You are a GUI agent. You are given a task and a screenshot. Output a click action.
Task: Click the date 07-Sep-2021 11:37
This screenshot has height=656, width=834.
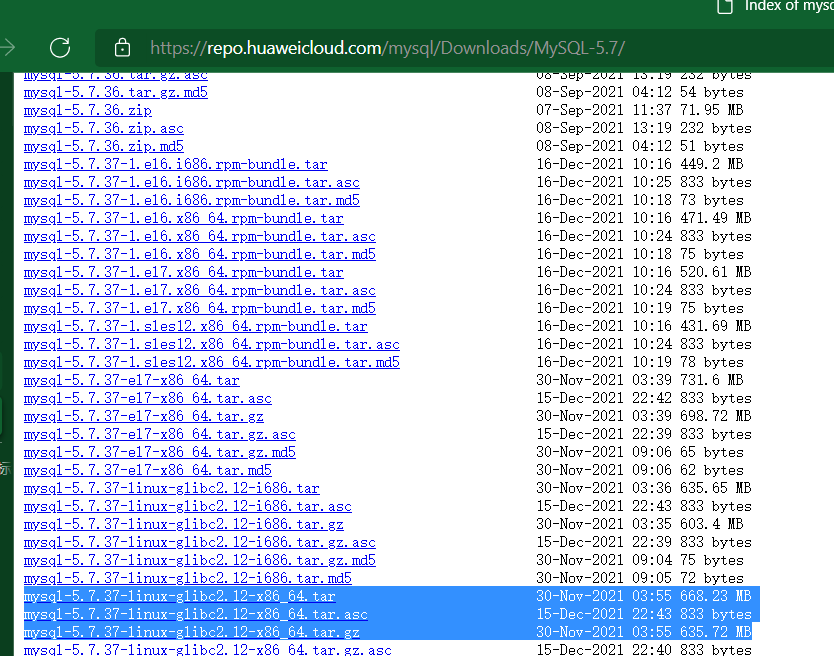point(604,110)
